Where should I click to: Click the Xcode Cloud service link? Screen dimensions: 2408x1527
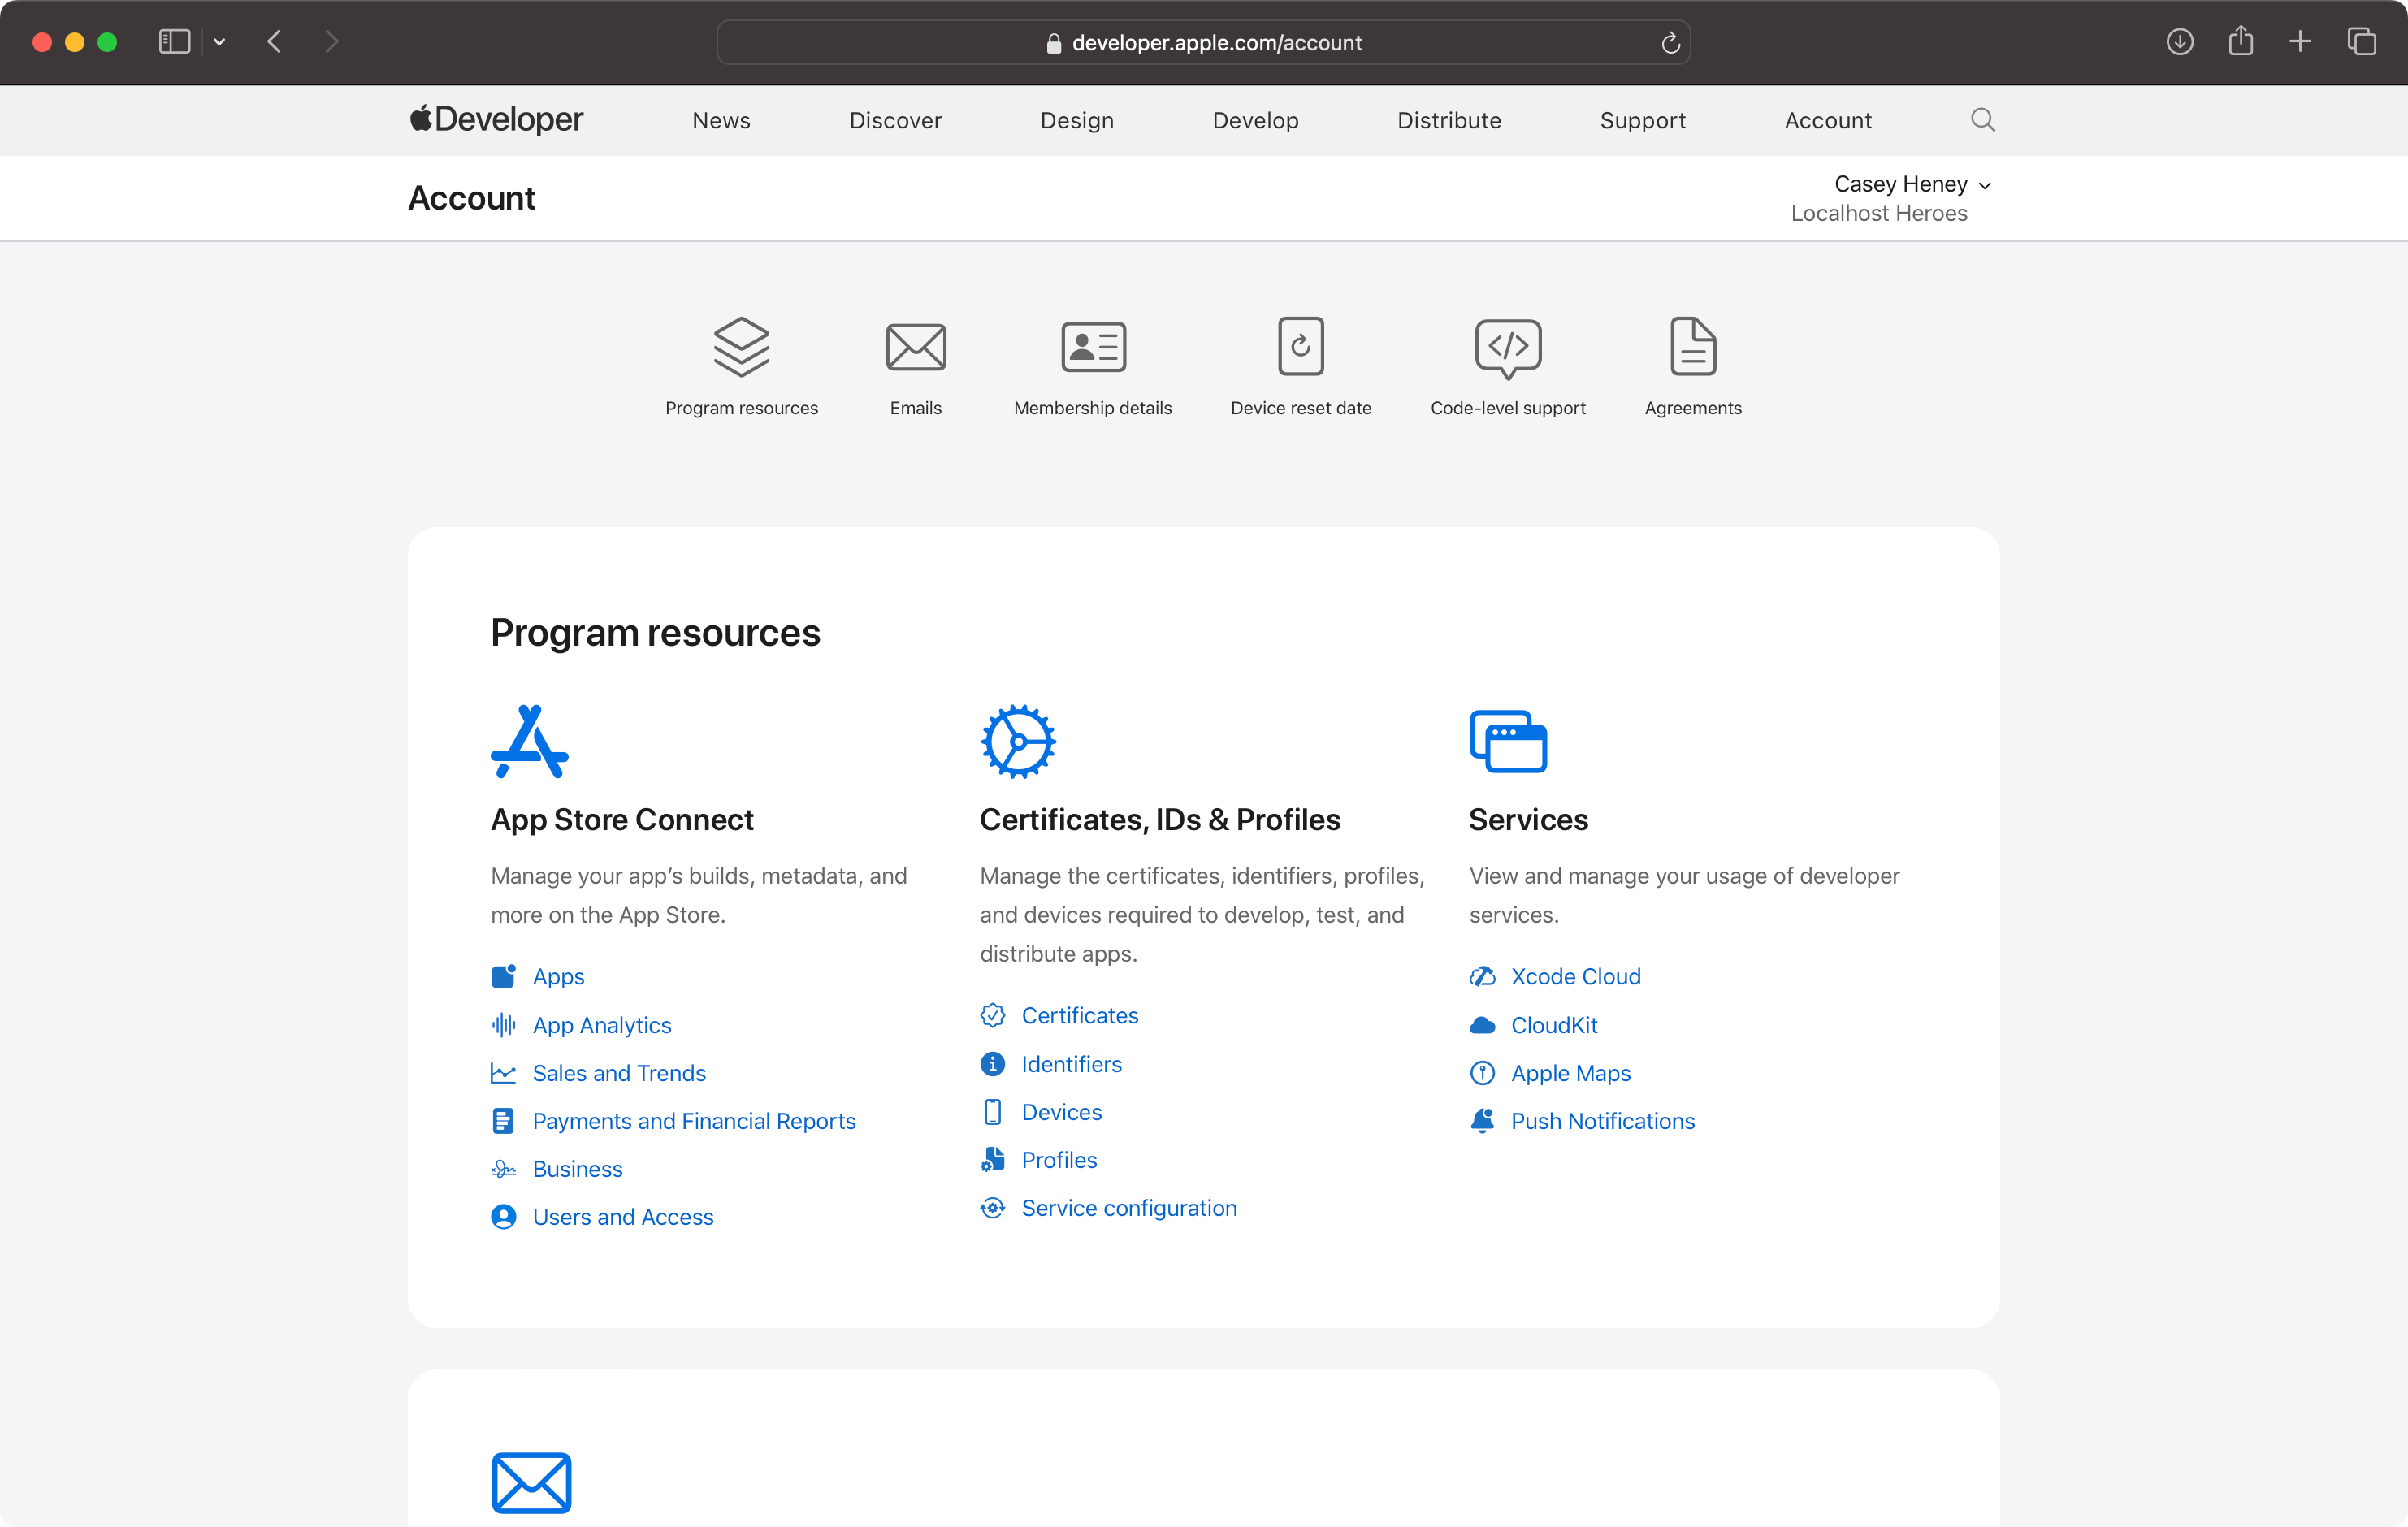coord(1576,975)
